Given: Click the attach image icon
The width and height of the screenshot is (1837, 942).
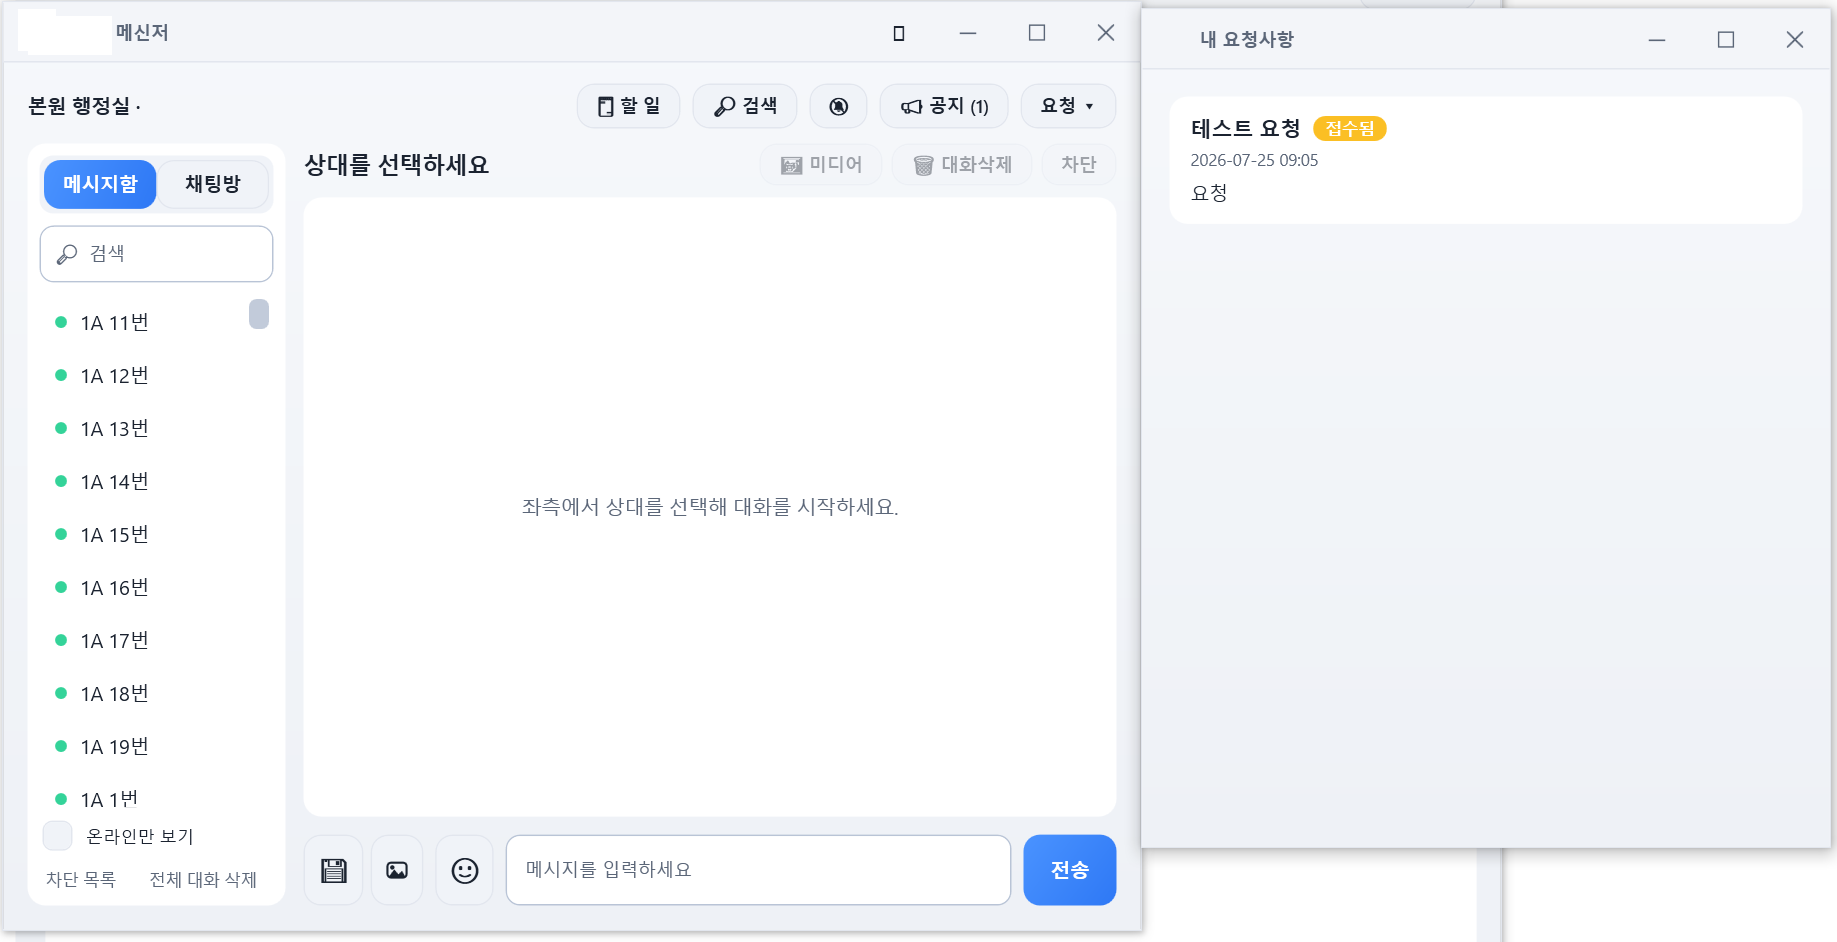Looking at the screenshot, I should pyautogui.click(x=397, y=870).
